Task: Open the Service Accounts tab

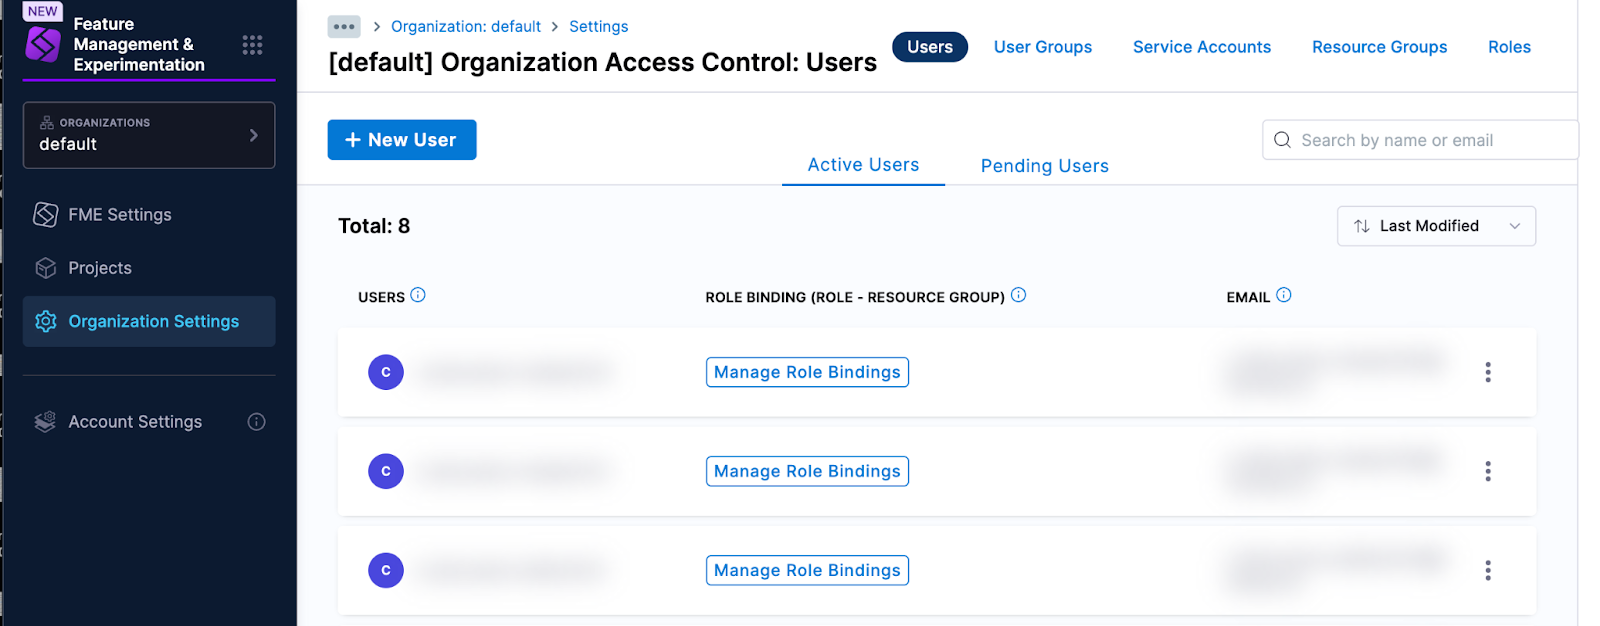Action: coord(1201,47)
